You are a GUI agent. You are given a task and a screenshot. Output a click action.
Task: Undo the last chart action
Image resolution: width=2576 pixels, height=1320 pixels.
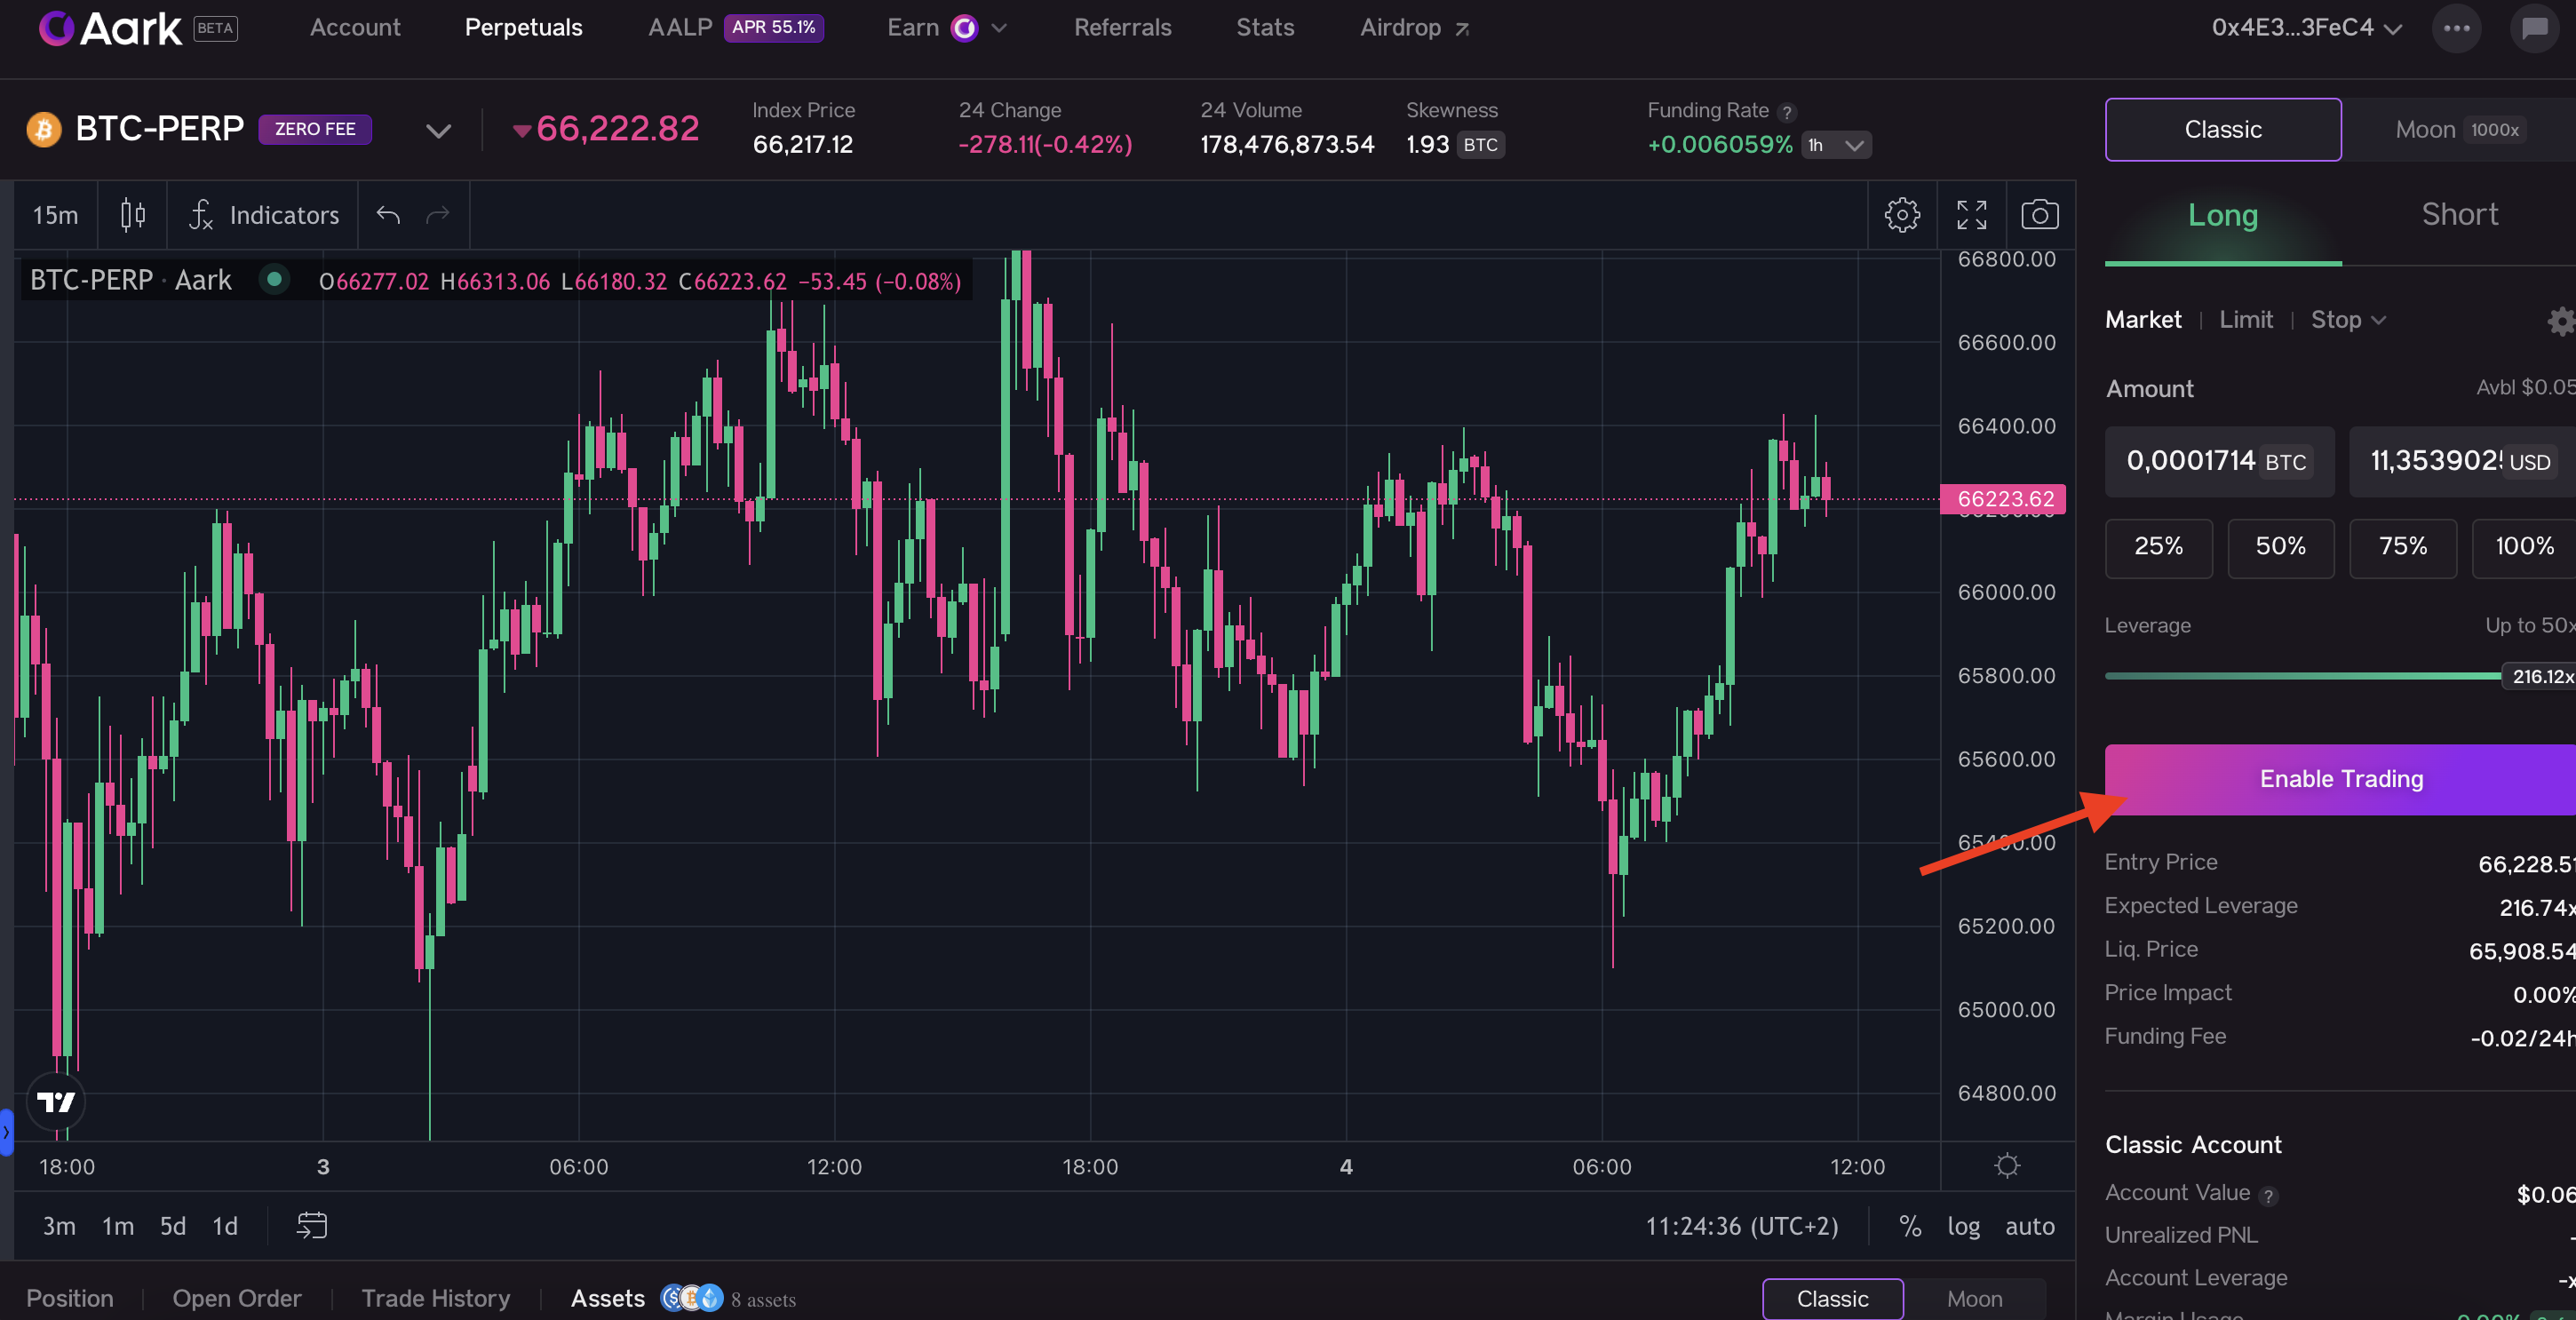pyautogui.click(x=388, y=215)
